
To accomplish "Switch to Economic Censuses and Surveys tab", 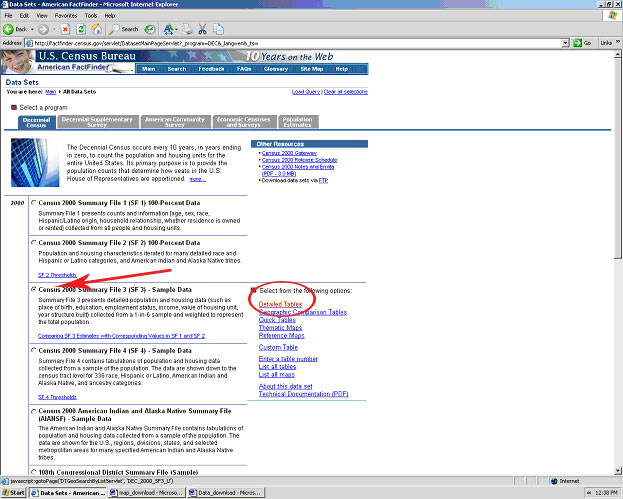I will pos(244,122).
